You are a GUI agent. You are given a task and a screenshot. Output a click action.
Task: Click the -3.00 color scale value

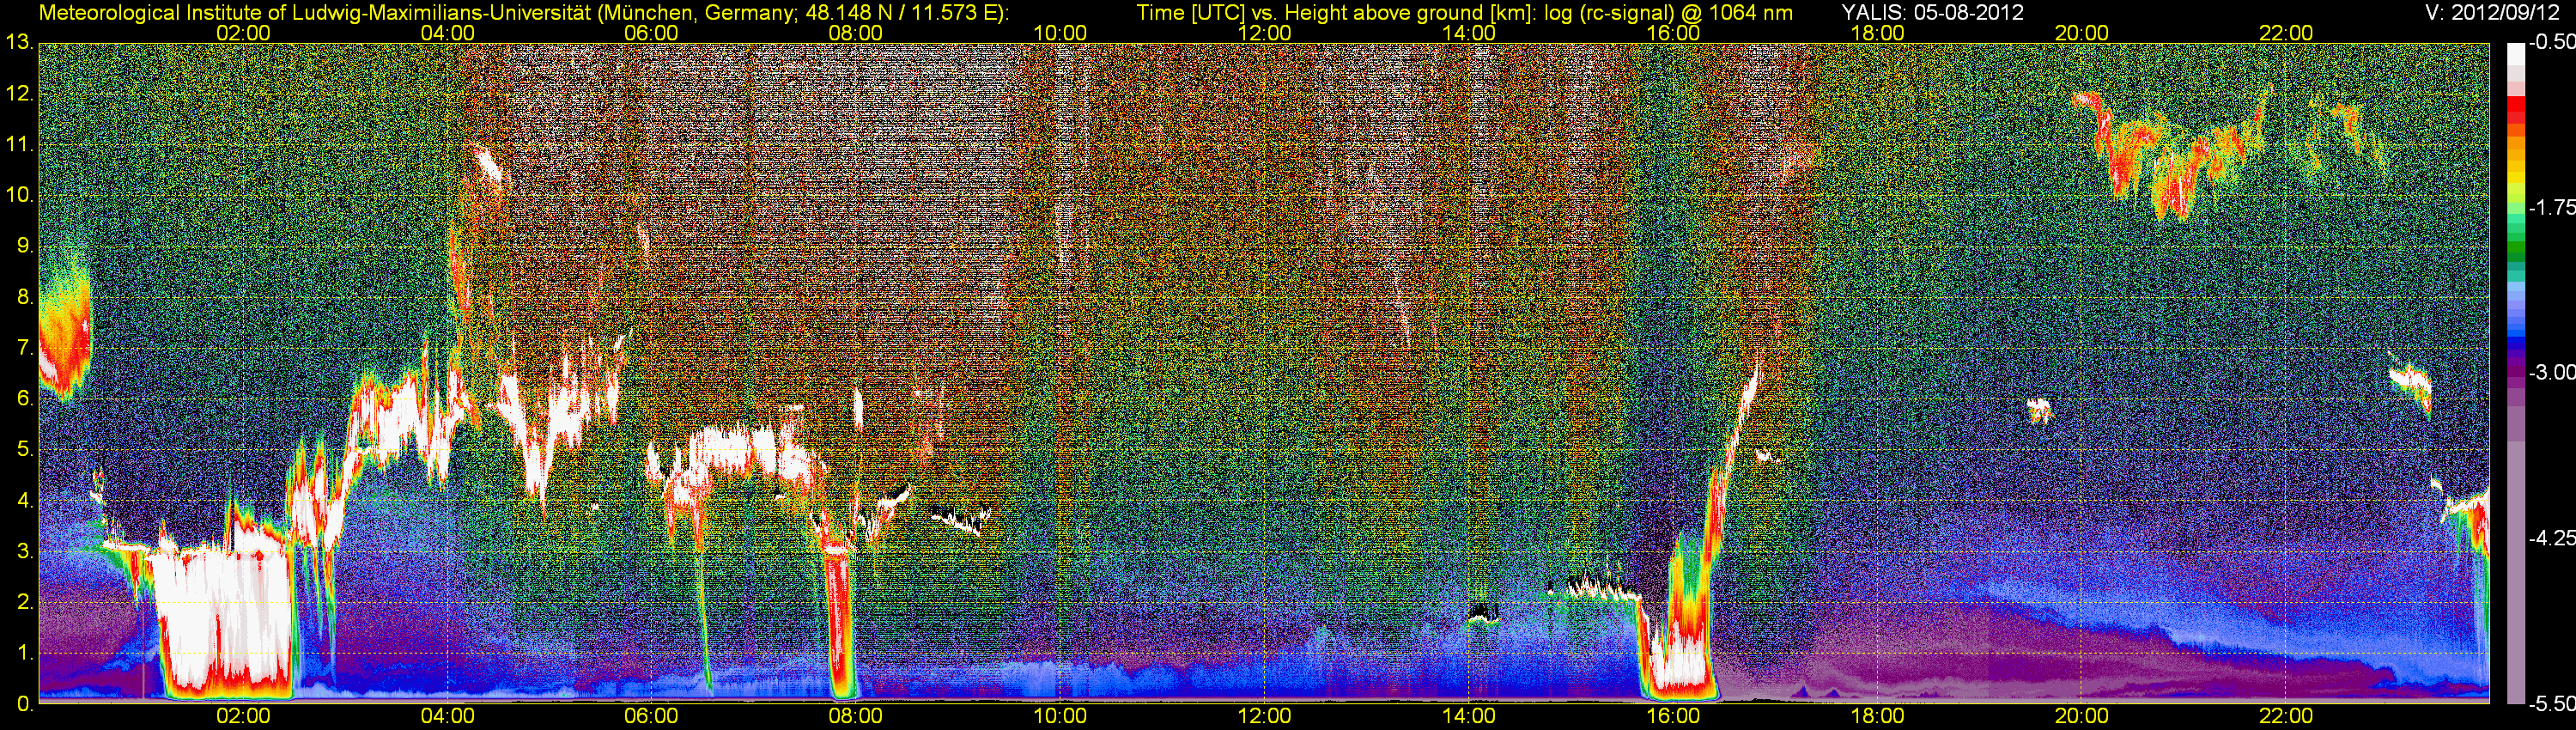2552,373
